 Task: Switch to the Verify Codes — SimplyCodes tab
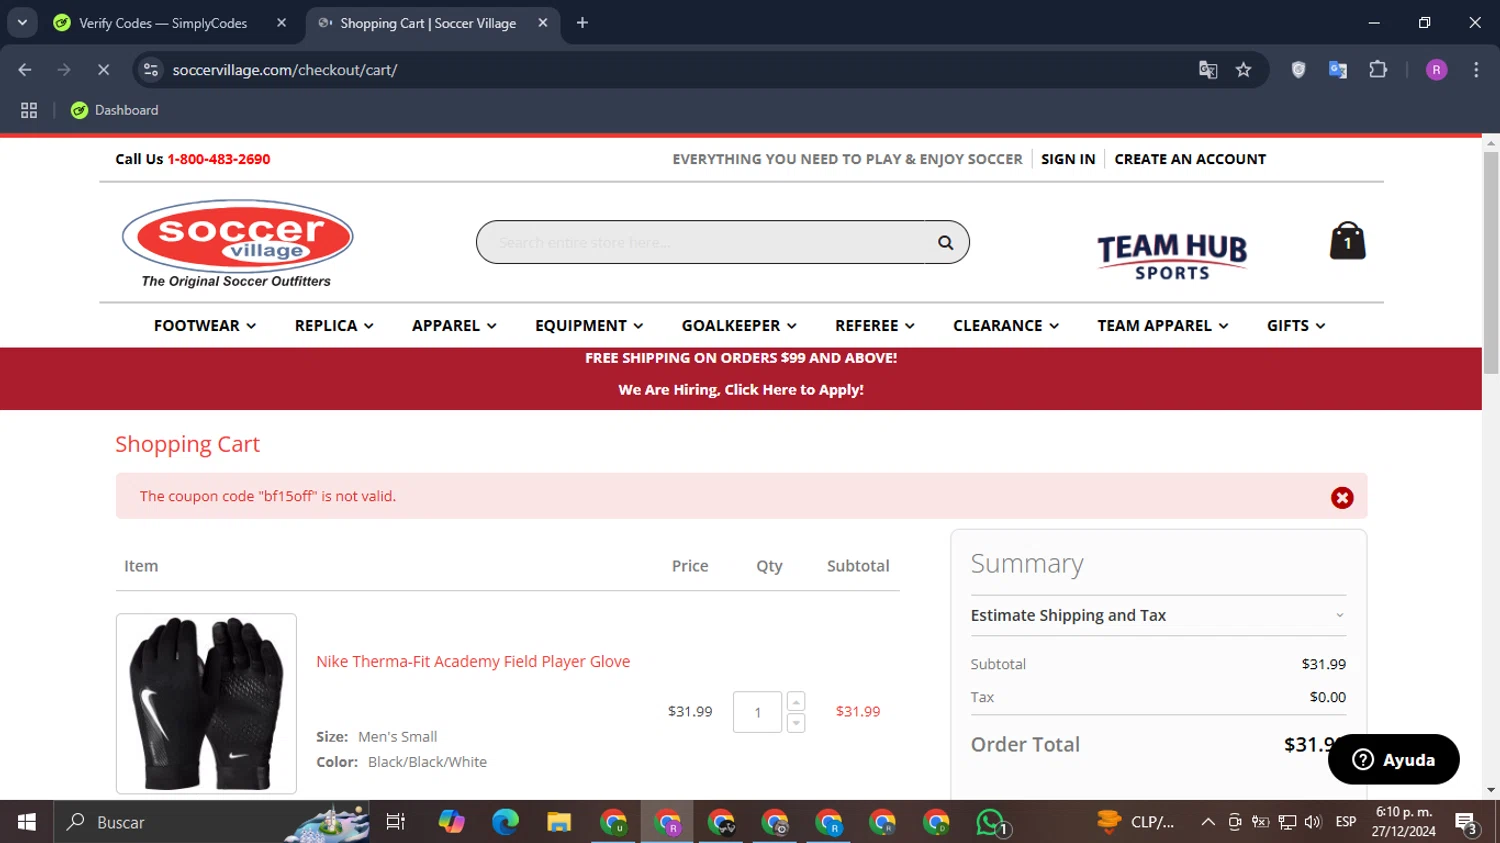[x=163, y=23]
